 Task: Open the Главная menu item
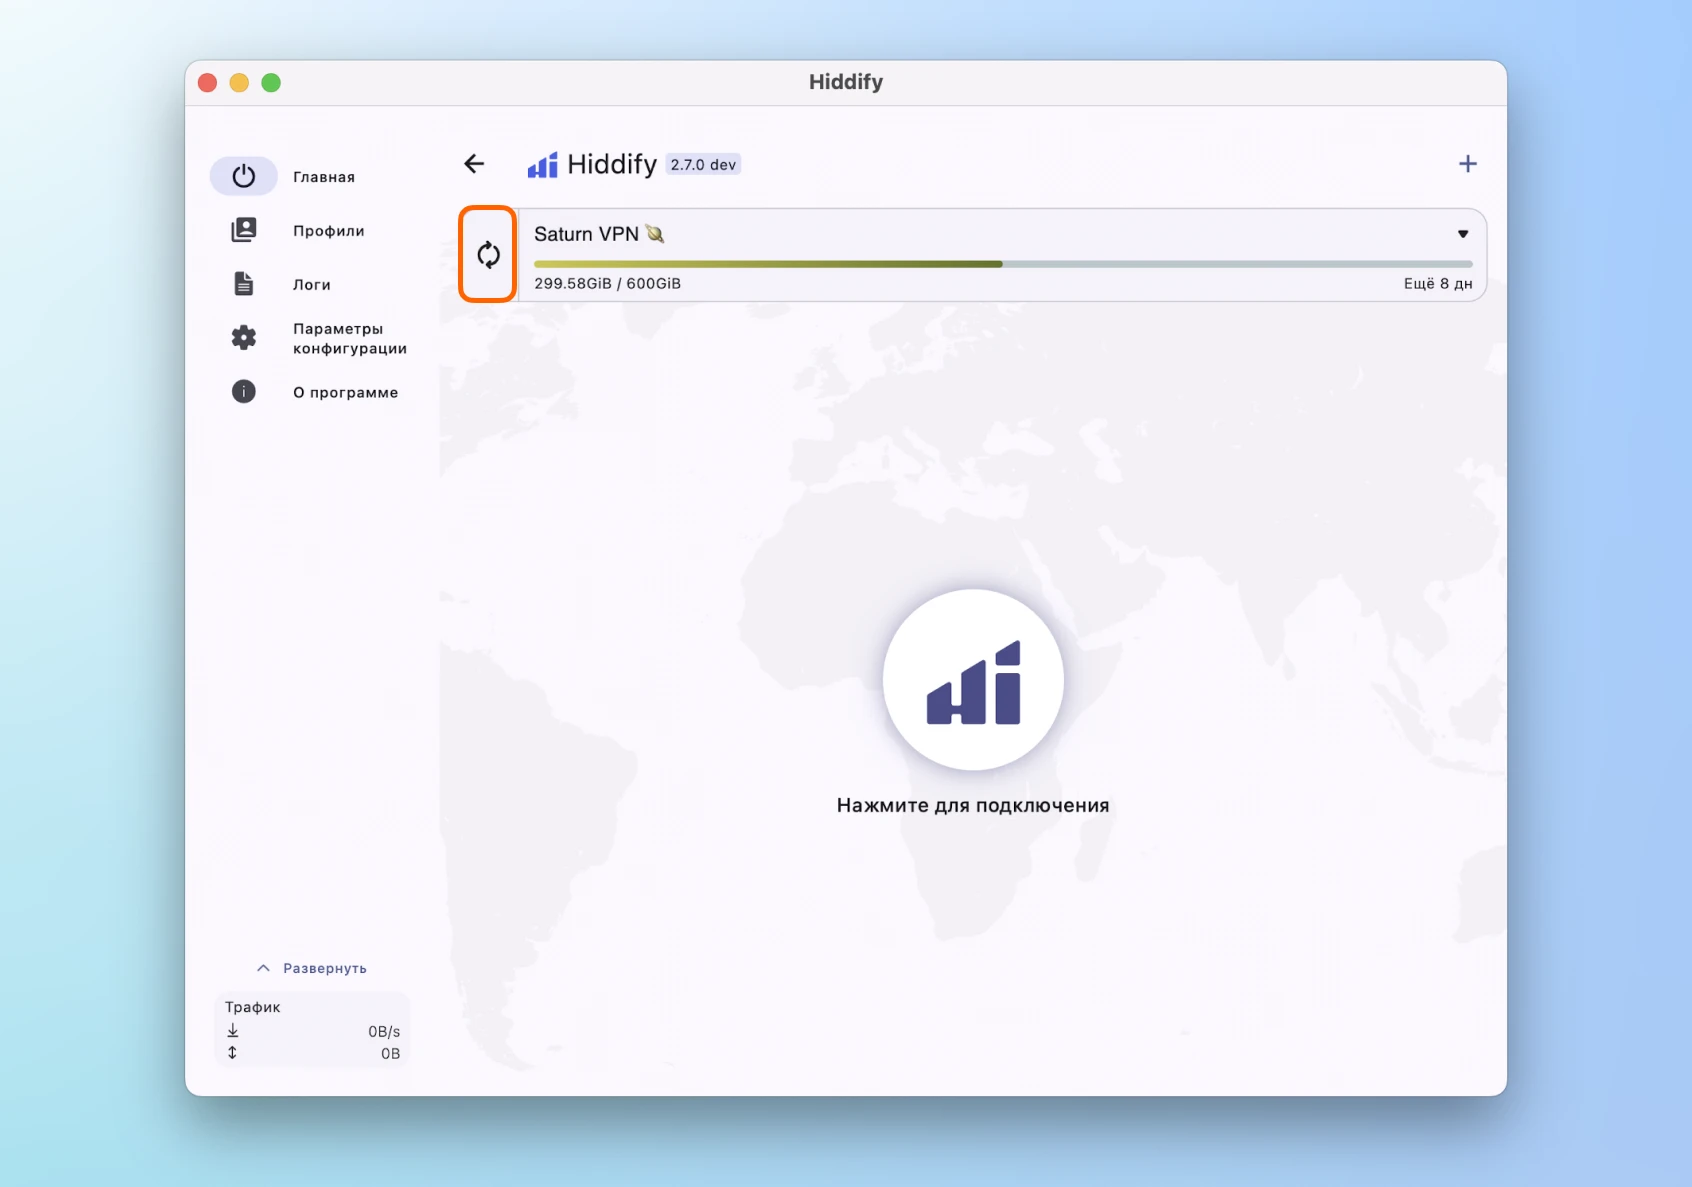(324, 177)
